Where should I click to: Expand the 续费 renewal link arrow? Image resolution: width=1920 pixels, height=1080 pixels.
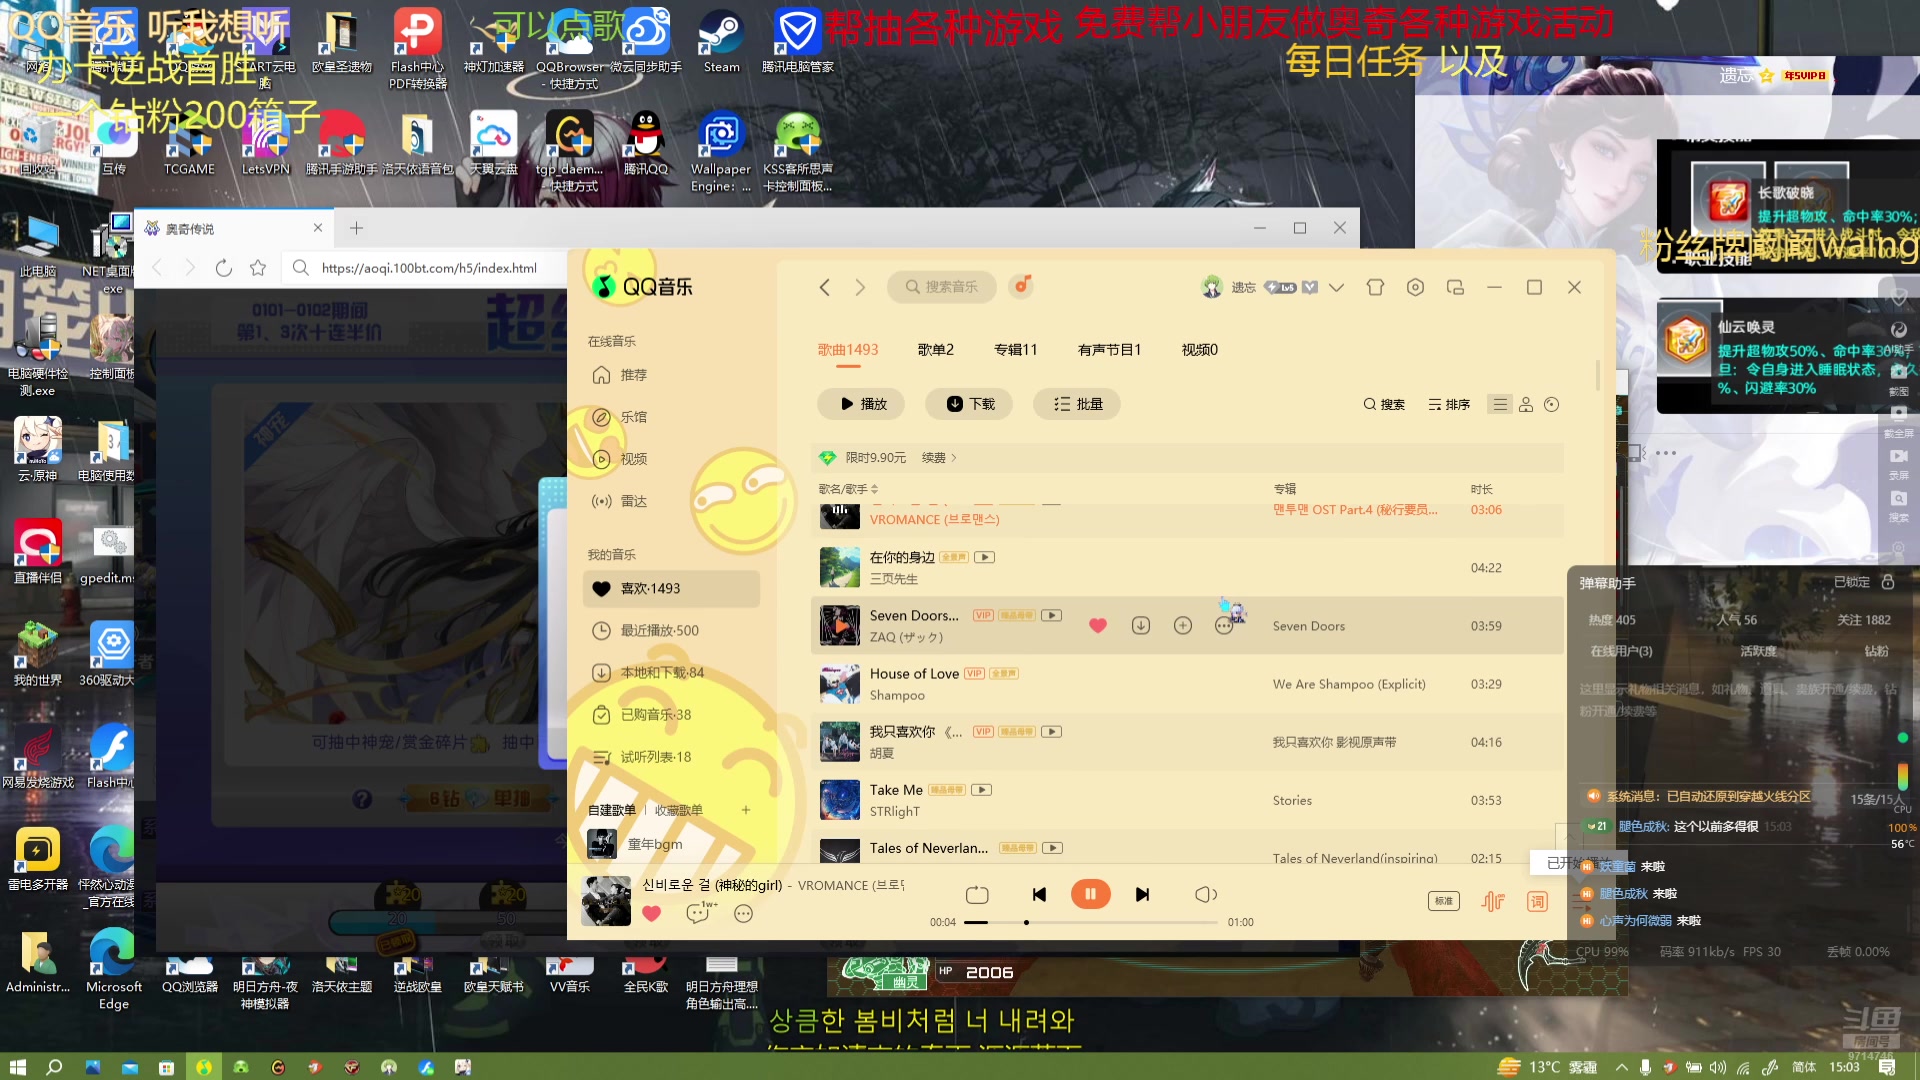point(939,457)
